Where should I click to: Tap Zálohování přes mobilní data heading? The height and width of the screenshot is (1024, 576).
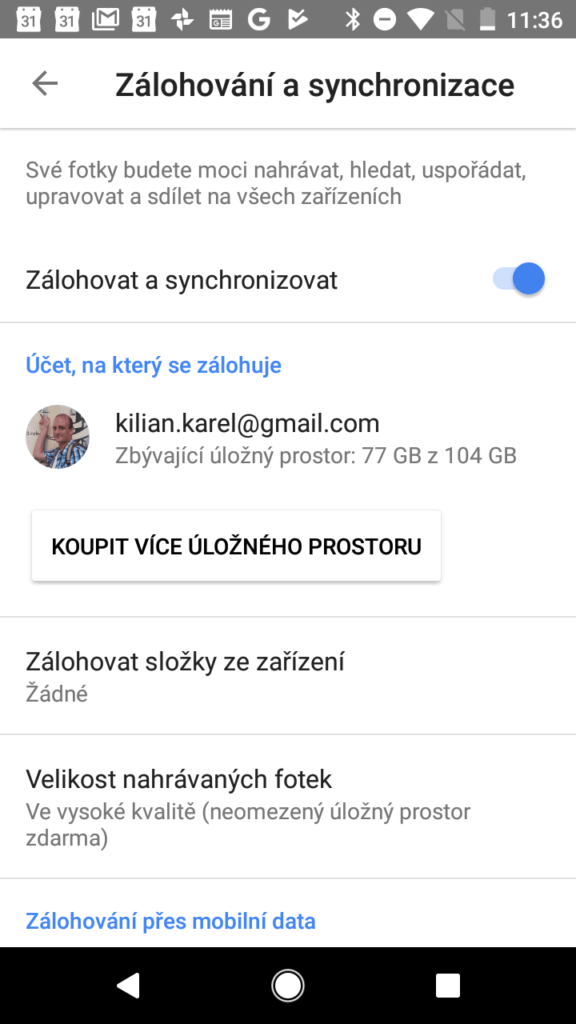170,921
